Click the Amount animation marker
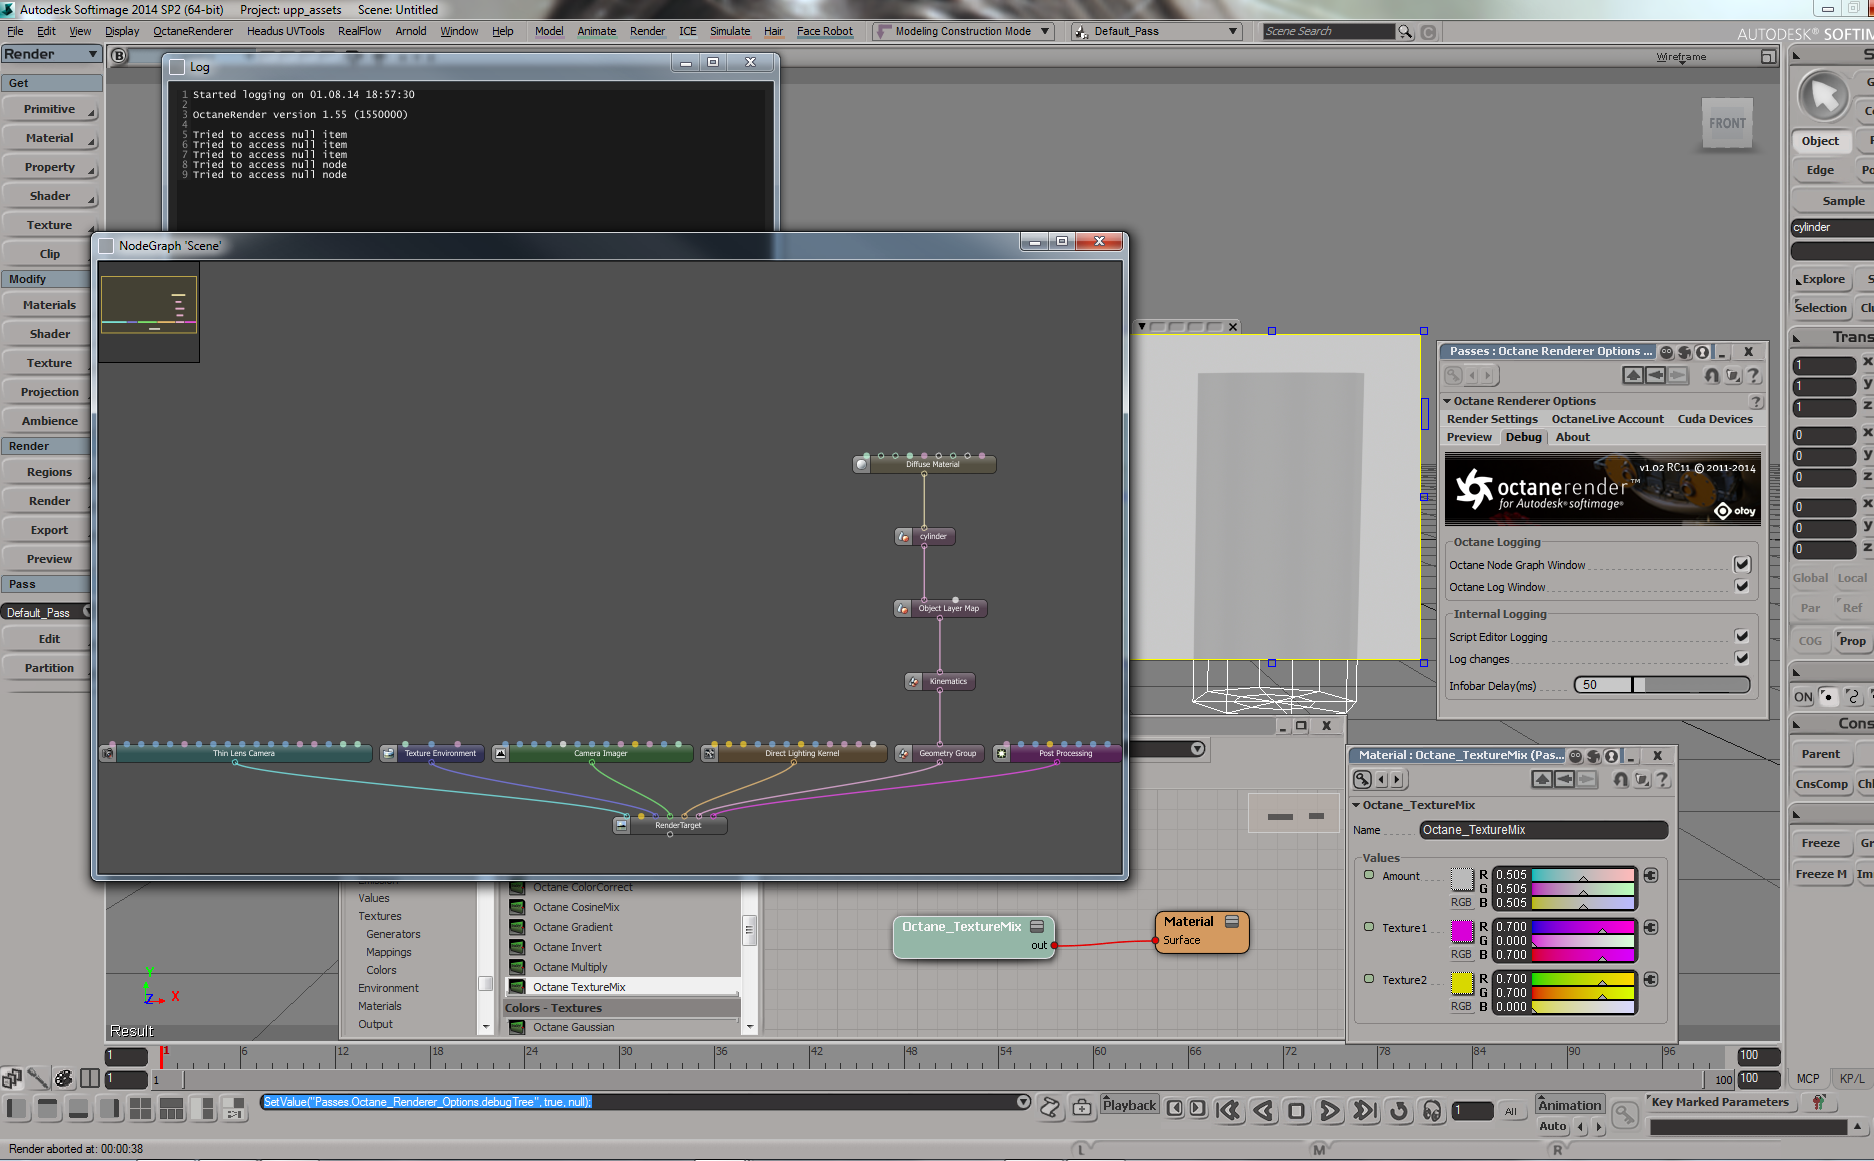The height and width of the screenshot is (1161, 1874). 1369,875
